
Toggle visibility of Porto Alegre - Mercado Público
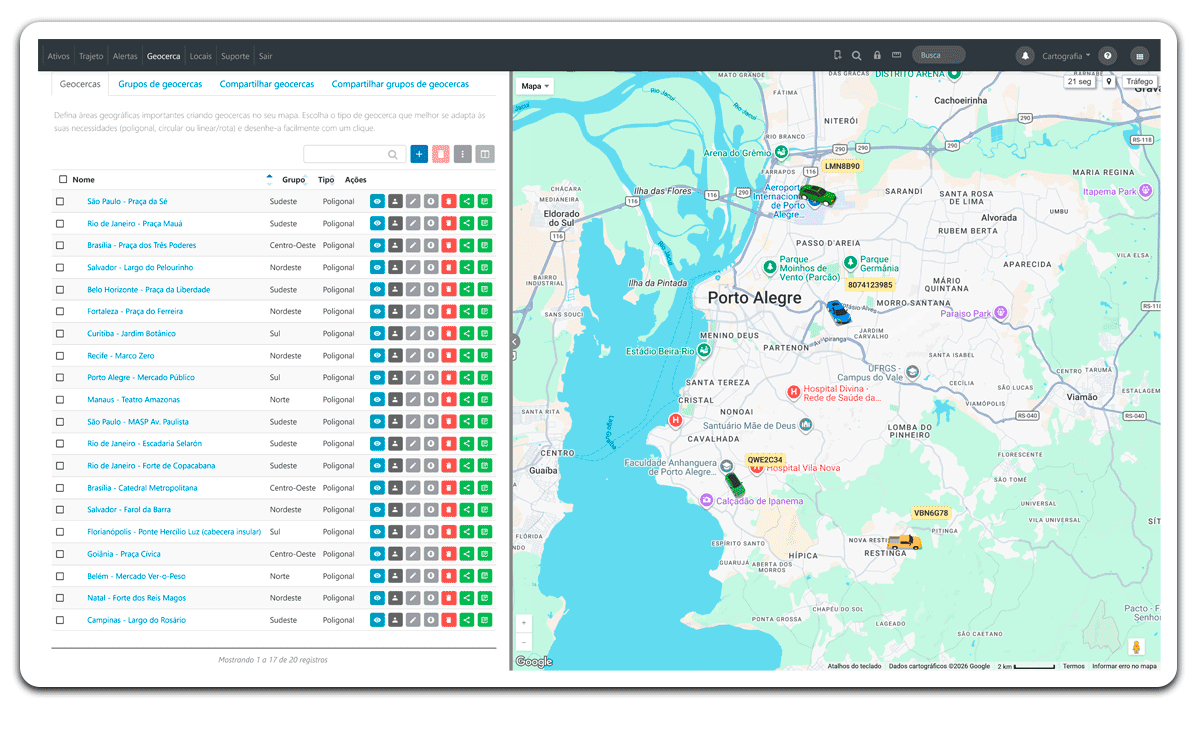coord(377,377)
